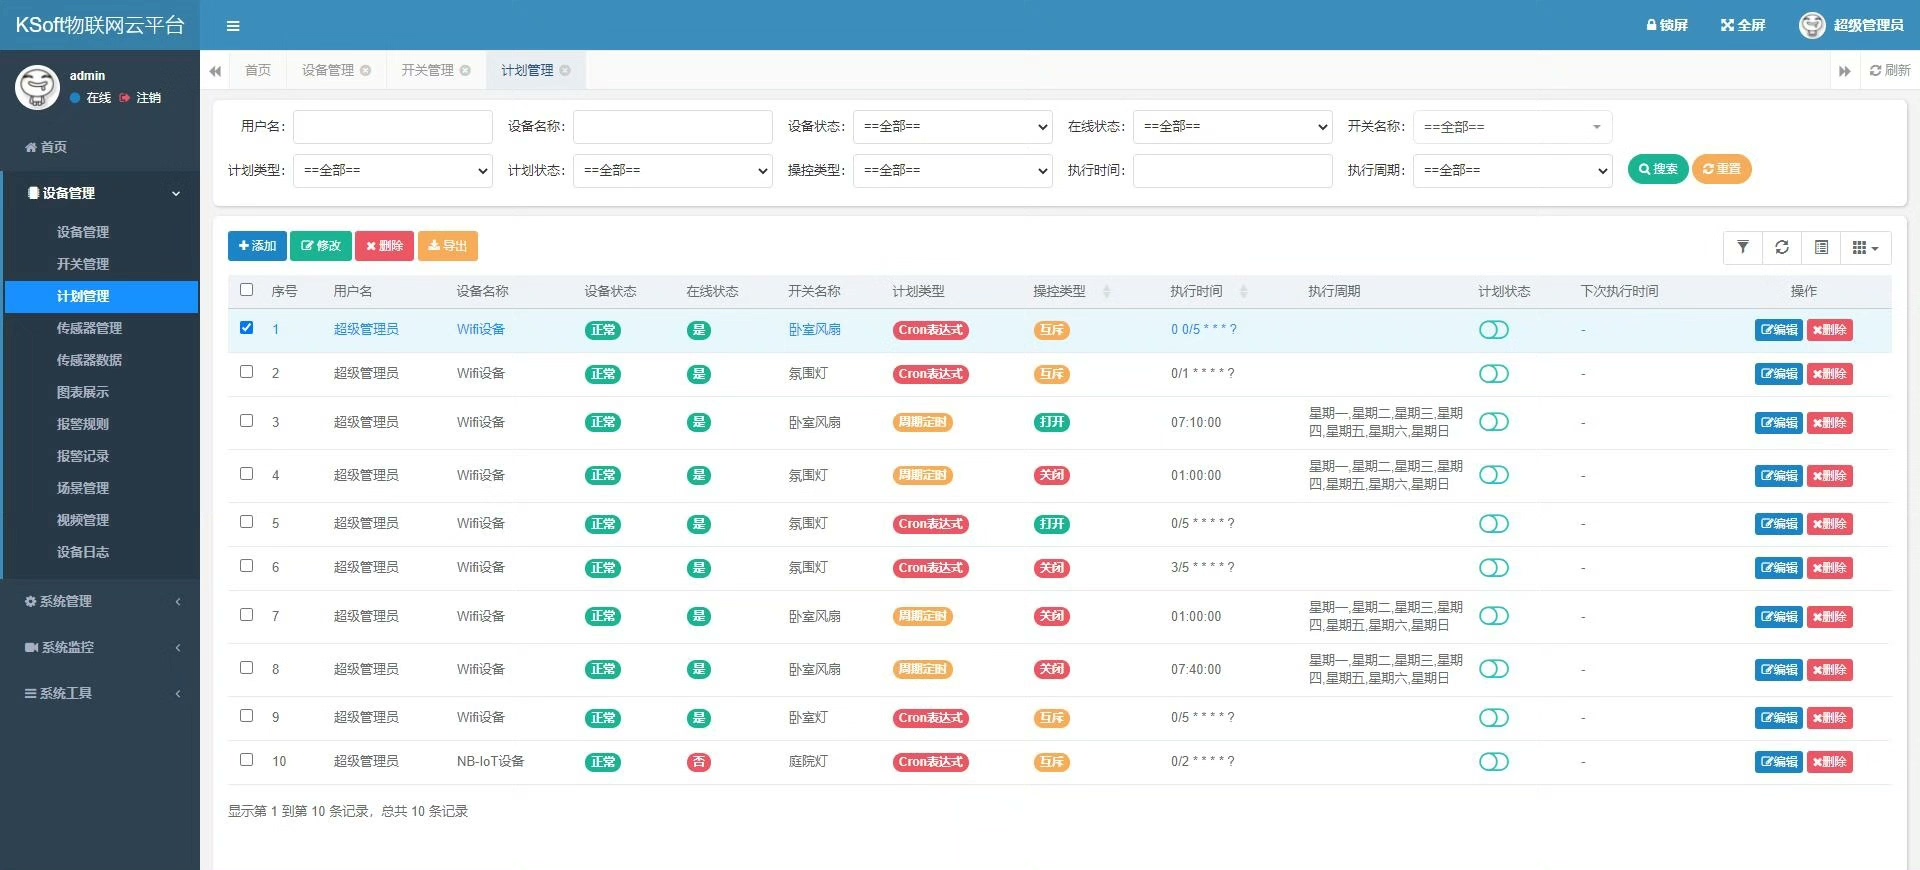Click the table refresh icon

tap(1782, 247)
